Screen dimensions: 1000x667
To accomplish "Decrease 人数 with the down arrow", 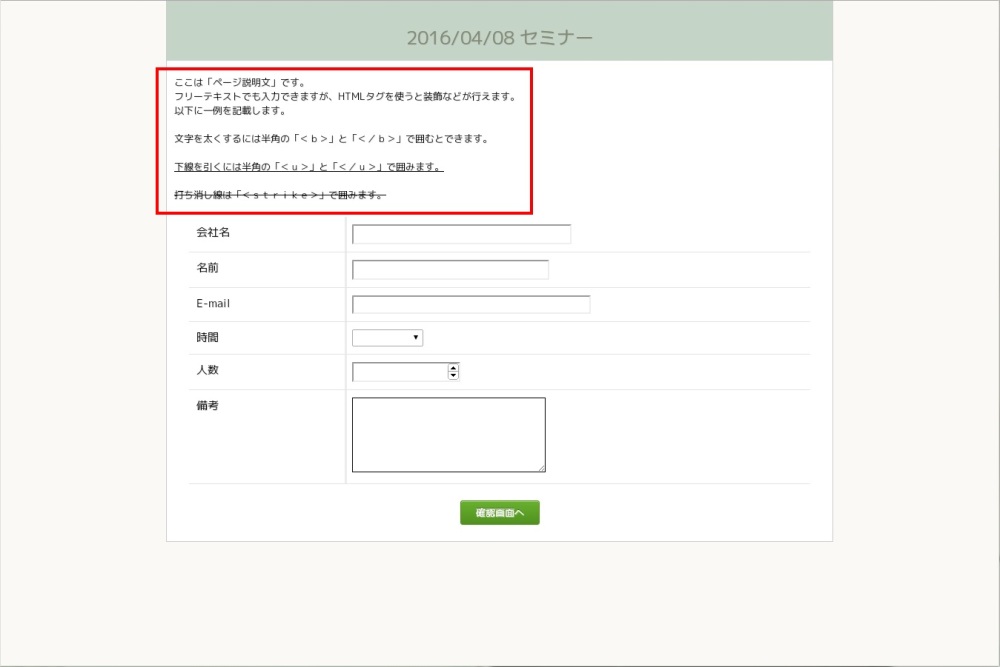I will pos(454,376).
